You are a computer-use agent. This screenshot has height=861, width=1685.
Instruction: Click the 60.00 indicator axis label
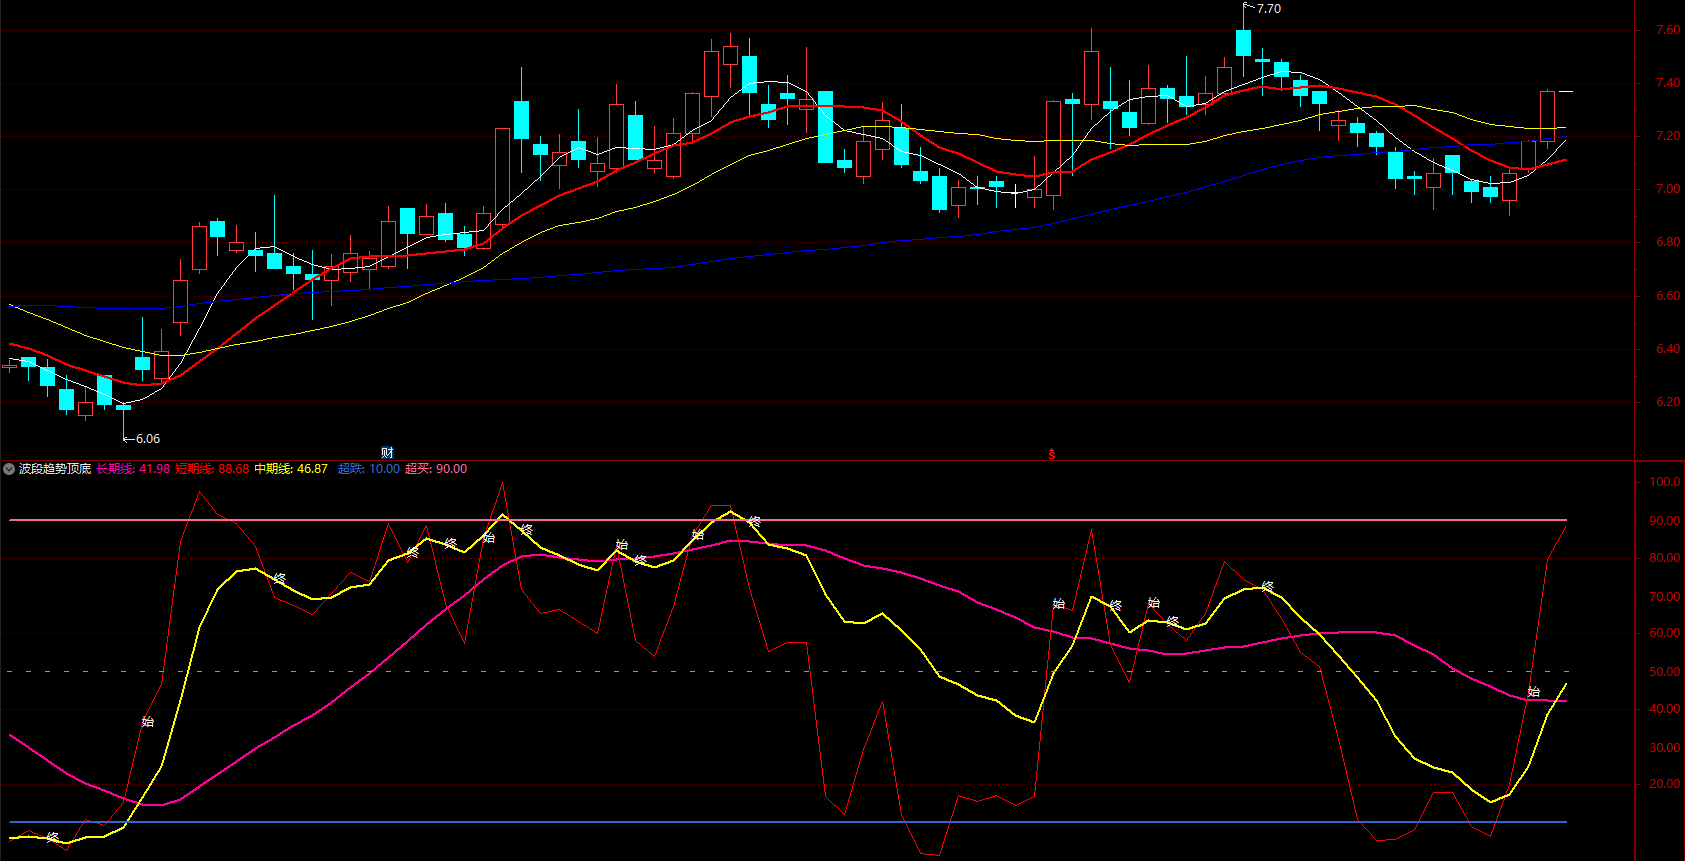pyautogui.click(x=1665, y=633)
